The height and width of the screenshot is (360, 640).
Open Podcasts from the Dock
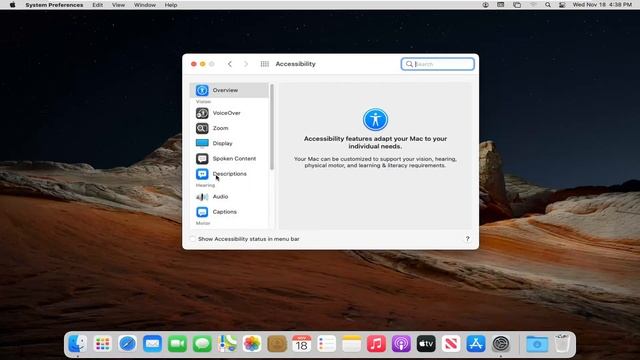(x=401, y=344)
